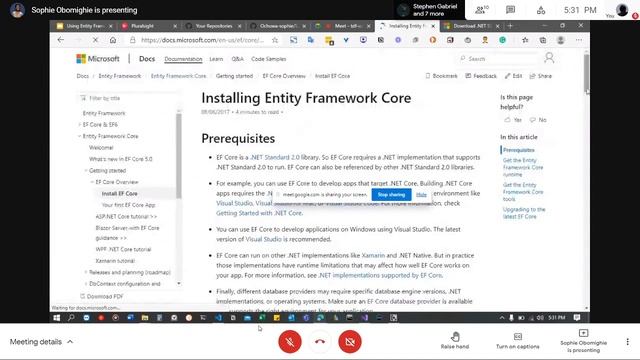
Task: Click browser back arrow
Action: pos(61,40)
